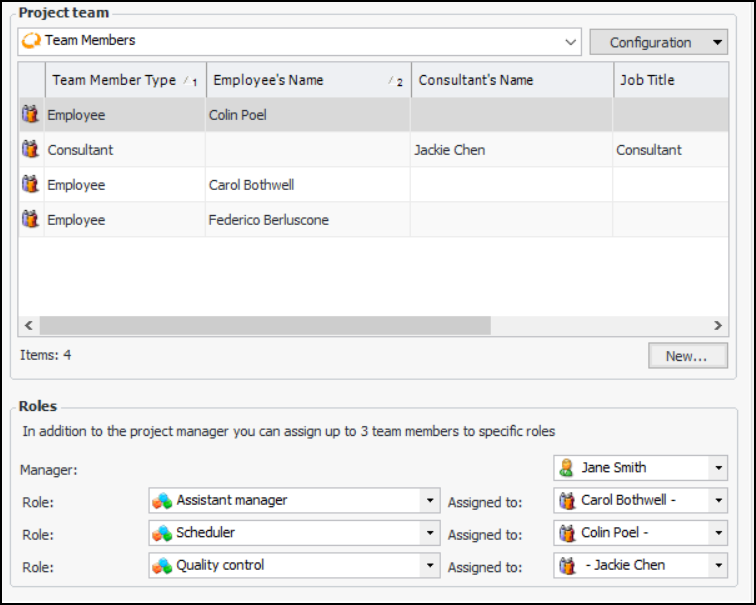Open the Configuration dropdown arrow
Image resolution: width=756 pixels, height=605 pixels.
pyautogui.click(x=717, y=42)
